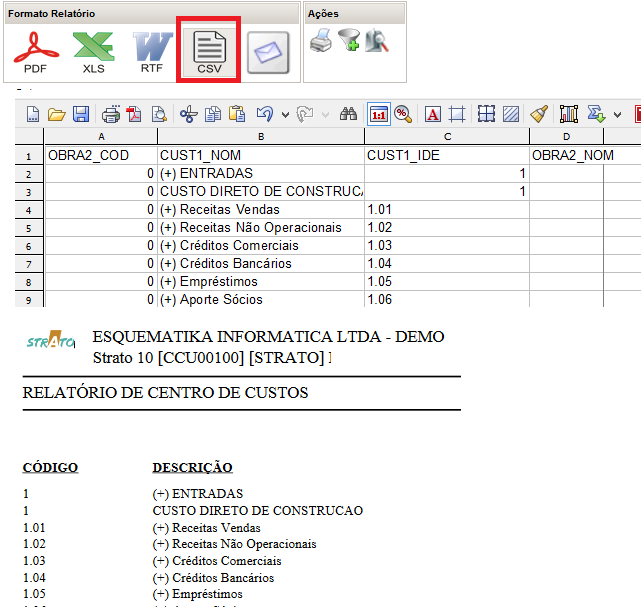This screenshot has width=641, height=607.
Task: Click spreadsheet cell with value 1.06
Action: (447, 299)
